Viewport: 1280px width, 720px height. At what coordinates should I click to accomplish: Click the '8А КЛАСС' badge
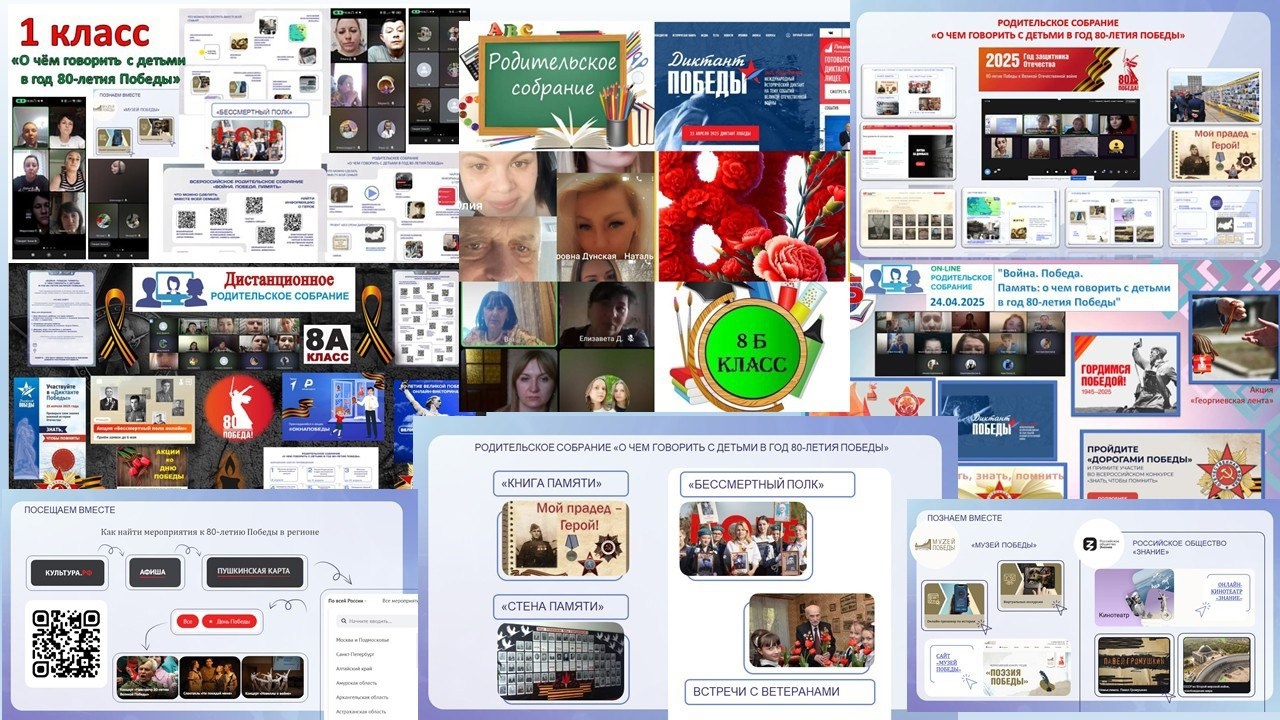pos(327,345)
